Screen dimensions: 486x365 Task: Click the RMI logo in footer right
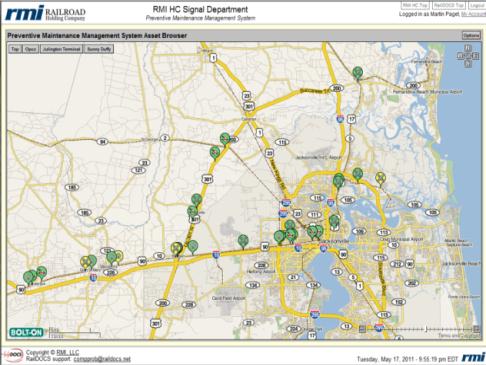click(473, 357)
